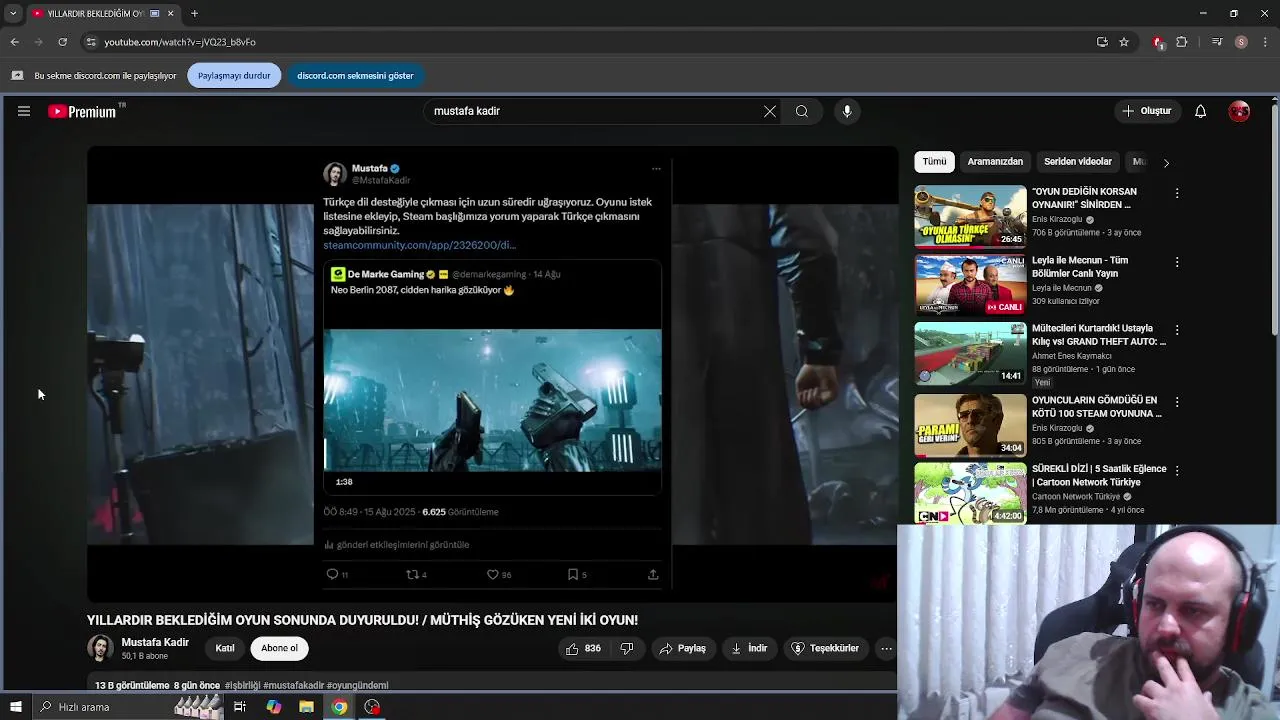Click 'Katıl' join button
The height and width of the screenshot is (720, 1280).
click(225, 648)
